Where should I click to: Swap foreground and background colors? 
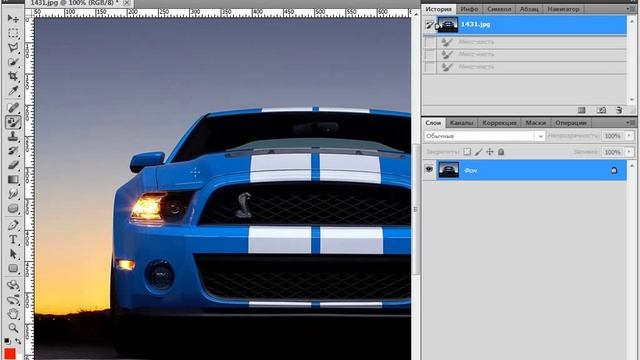18,341
